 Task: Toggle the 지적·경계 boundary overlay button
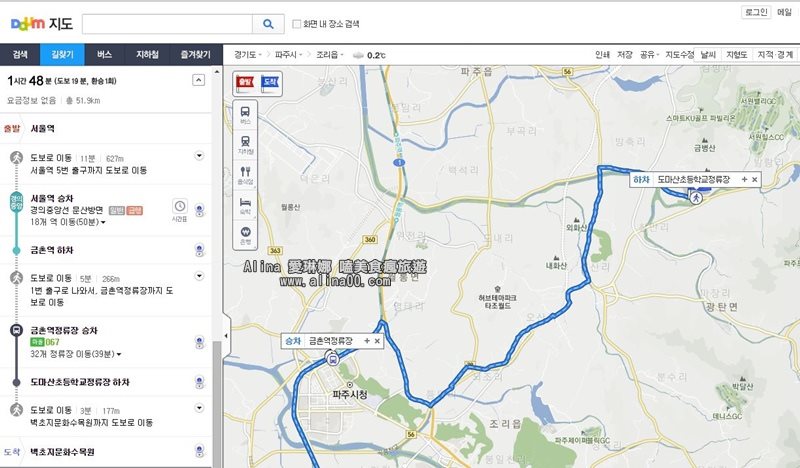[775, 55]
